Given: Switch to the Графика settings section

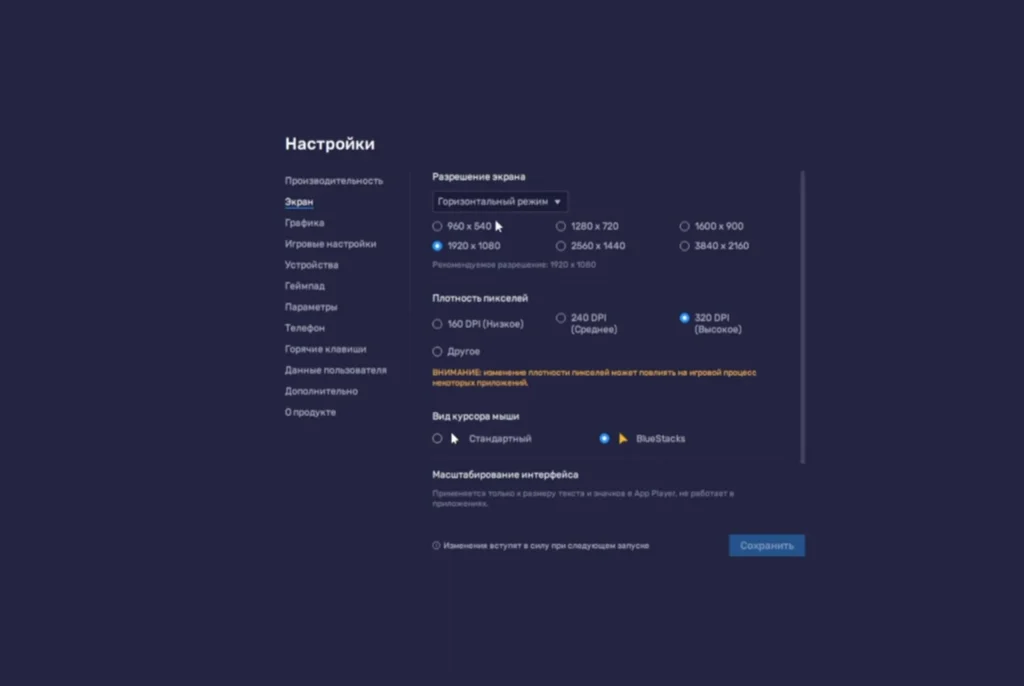Looking at the screenshot, I should coord(304,223).
